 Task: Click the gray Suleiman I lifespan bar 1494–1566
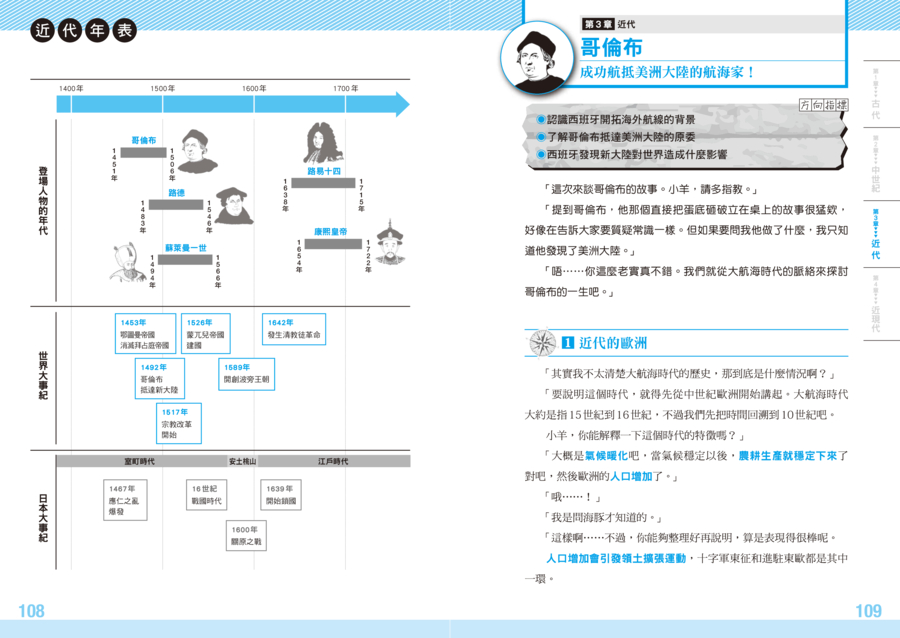pos(185,259)
